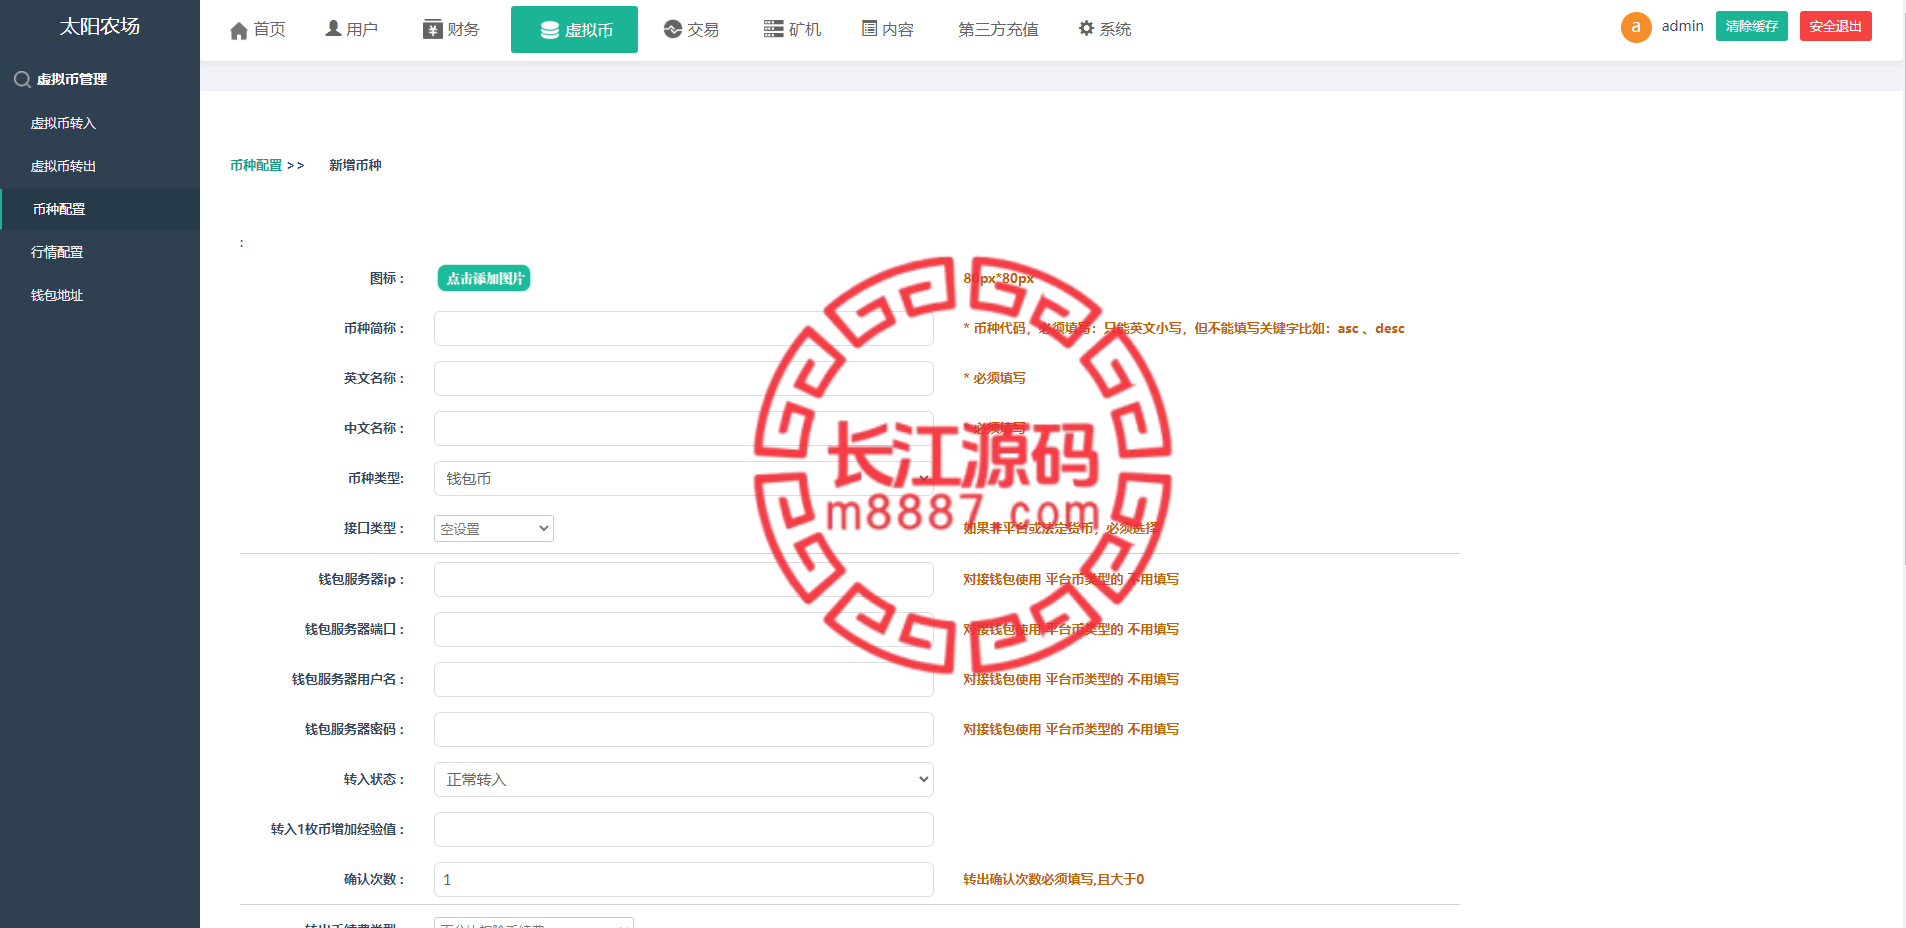Open the 矿机 menu
Viewport: 1906px width, 928px height.
792,30
